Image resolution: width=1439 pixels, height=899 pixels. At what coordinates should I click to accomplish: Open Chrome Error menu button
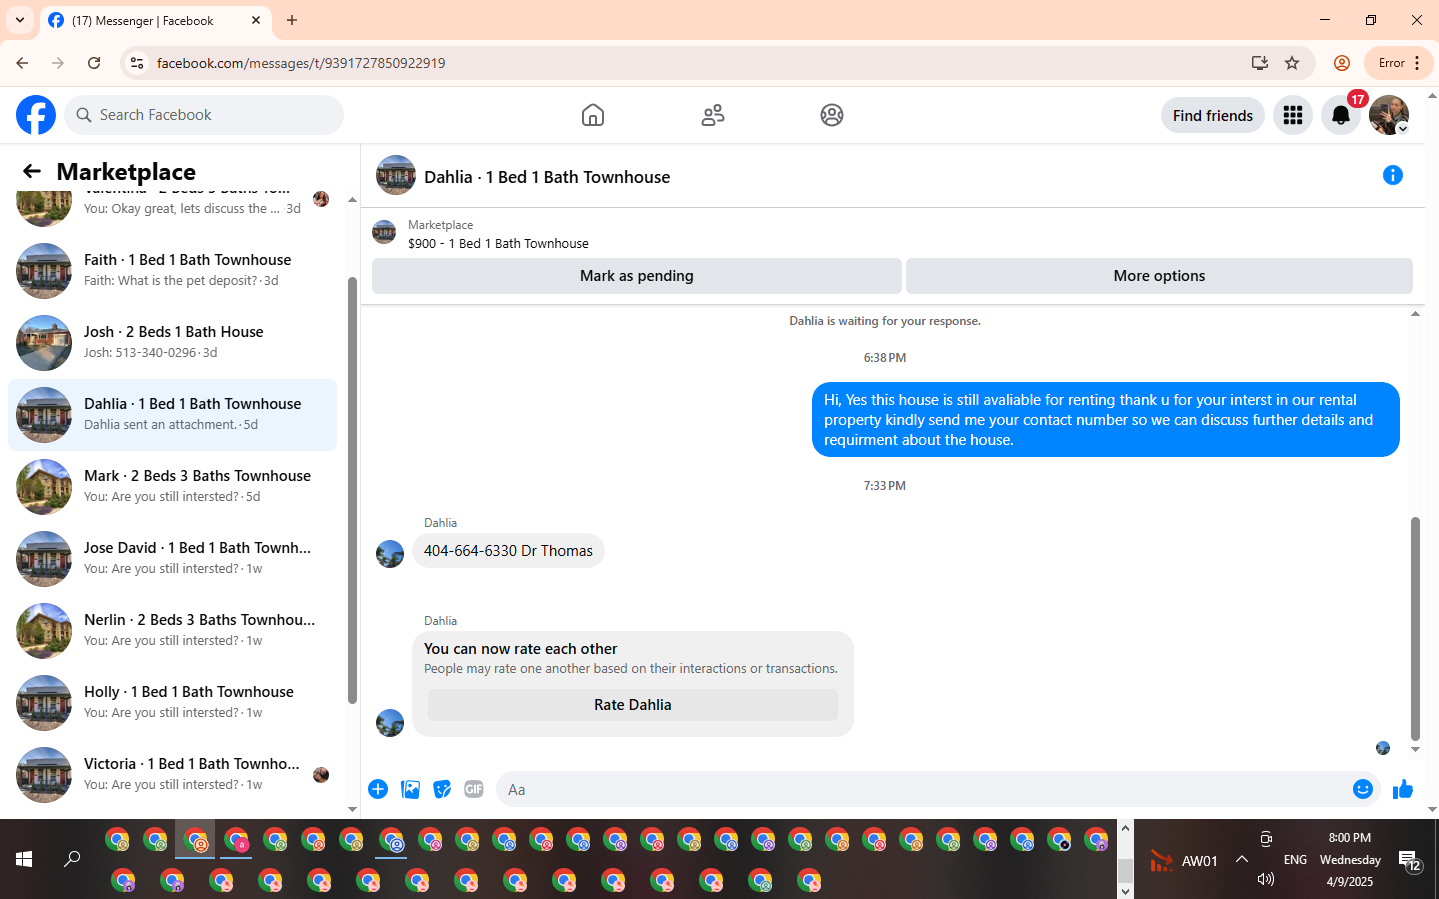(1399, 63)
